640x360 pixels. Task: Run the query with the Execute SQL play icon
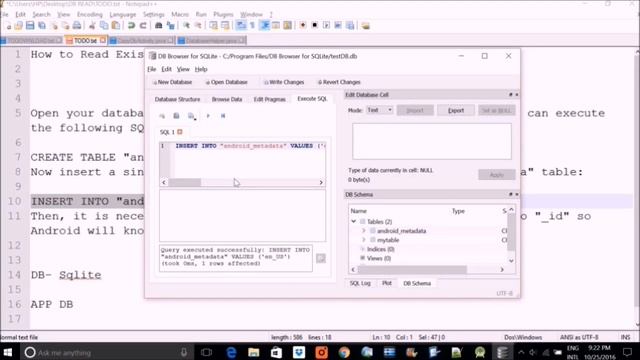208,116
